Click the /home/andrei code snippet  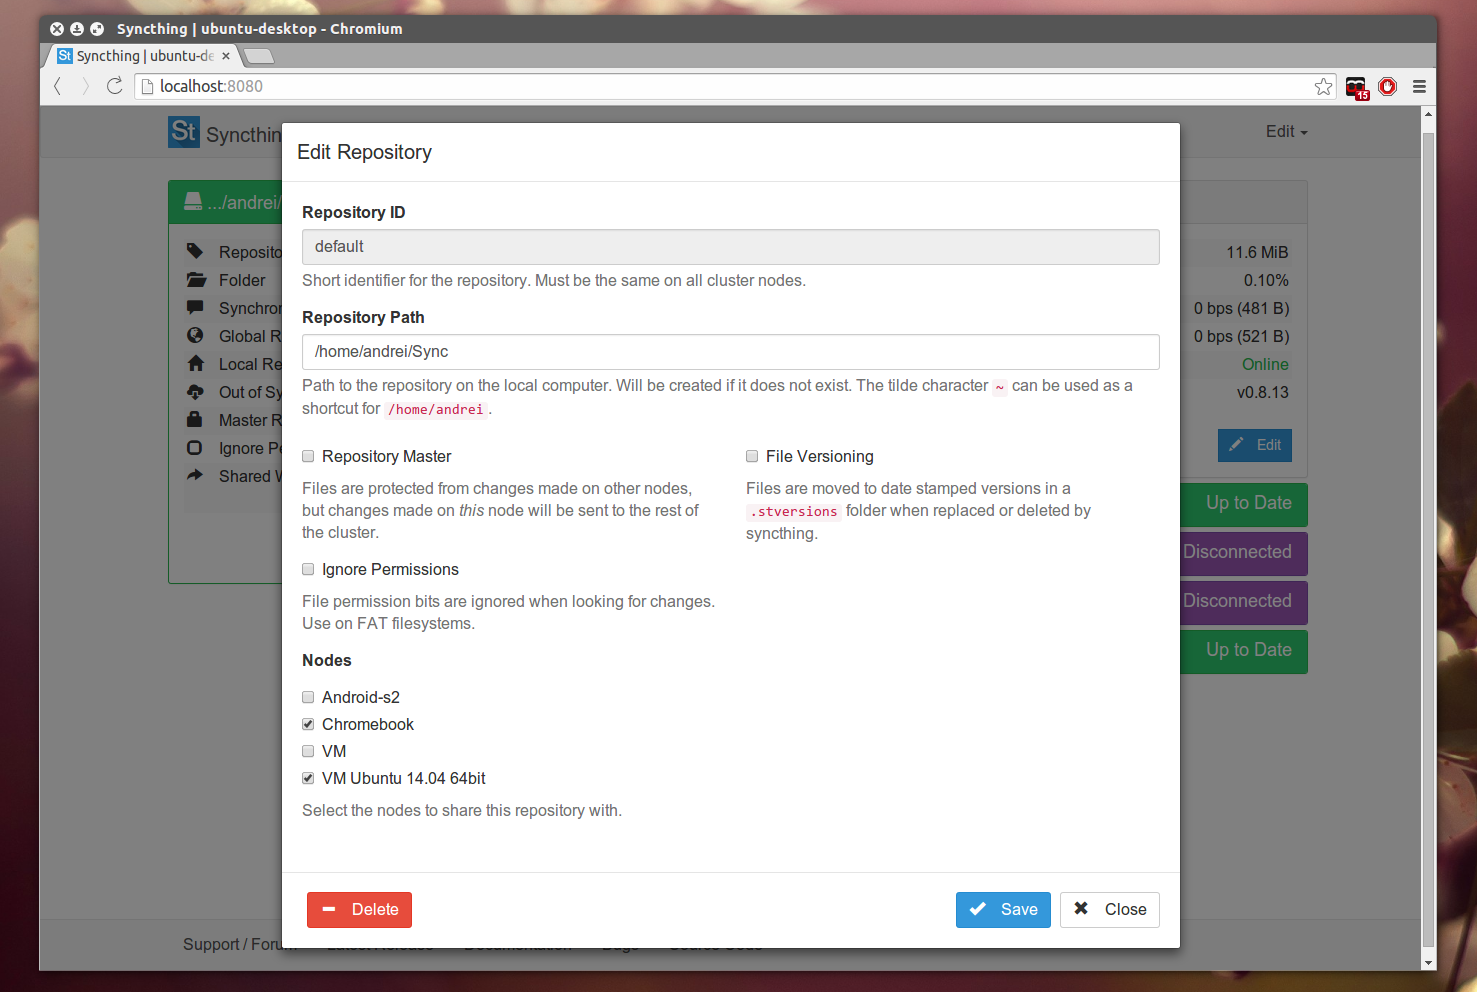click(436, 409)
